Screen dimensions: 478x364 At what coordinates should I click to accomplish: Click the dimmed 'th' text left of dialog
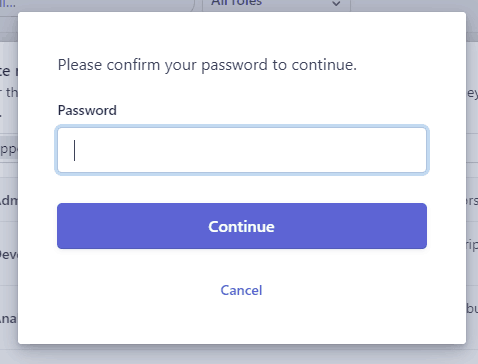click(x=12, y=92)
